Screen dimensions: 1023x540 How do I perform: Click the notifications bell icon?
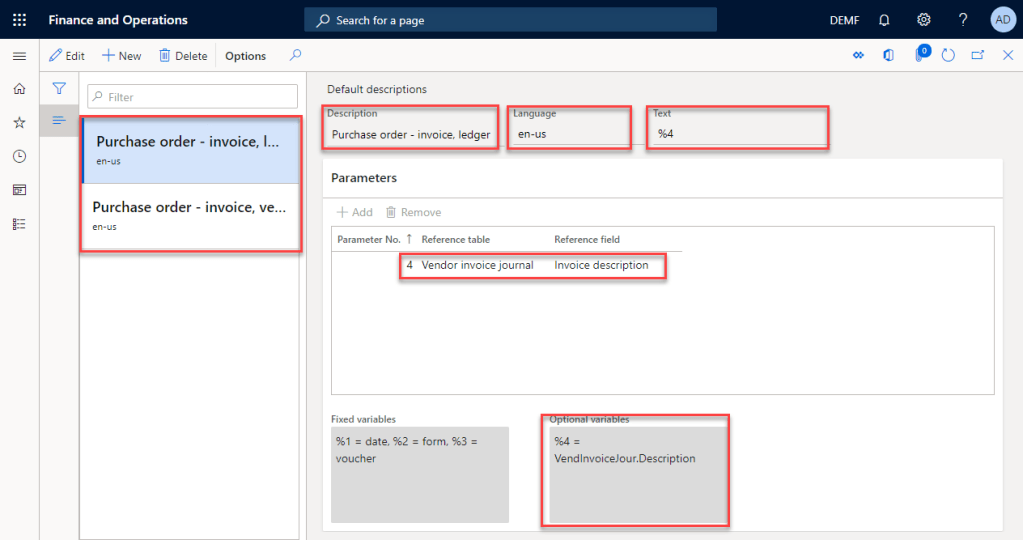pyautogui.click(x=884, y=20)
